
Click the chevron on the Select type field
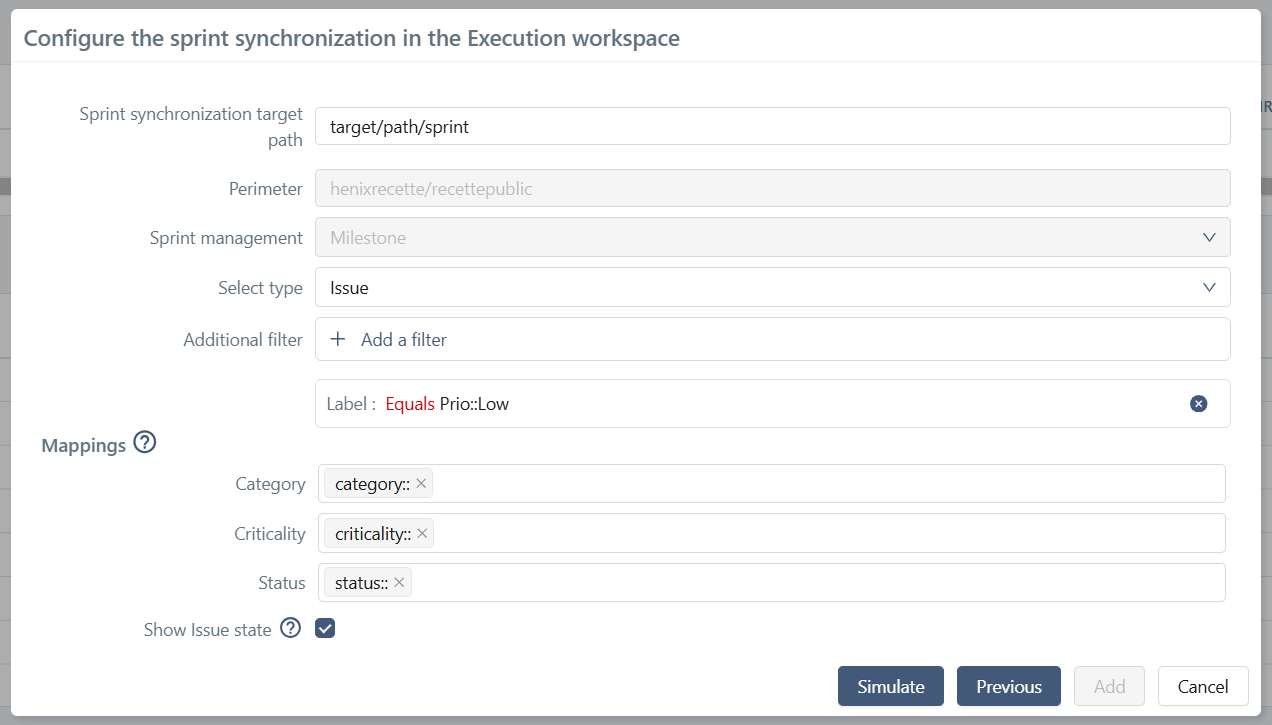pos(1208,287)
